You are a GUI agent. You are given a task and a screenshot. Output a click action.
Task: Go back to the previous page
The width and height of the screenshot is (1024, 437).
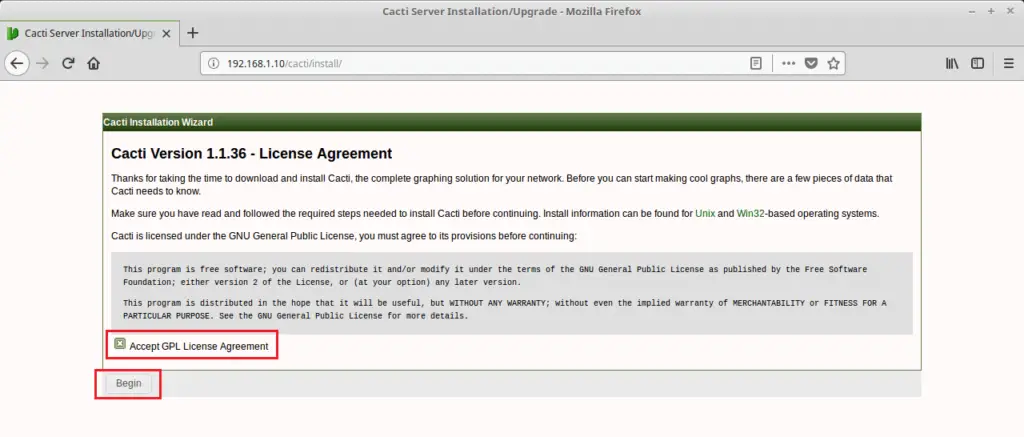tap(17, 63)
